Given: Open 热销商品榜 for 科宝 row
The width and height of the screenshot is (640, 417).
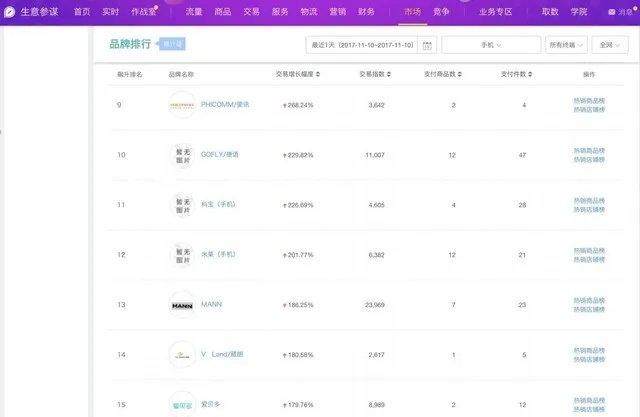Looking at the screenshot, I should 589,201.
